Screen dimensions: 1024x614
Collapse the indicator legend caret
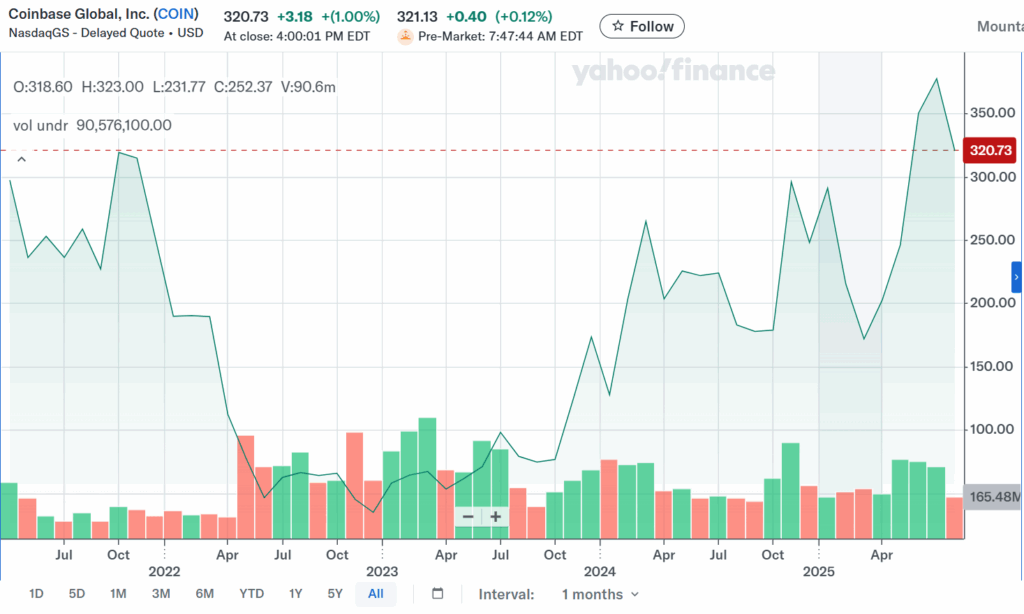click(22, 159)
